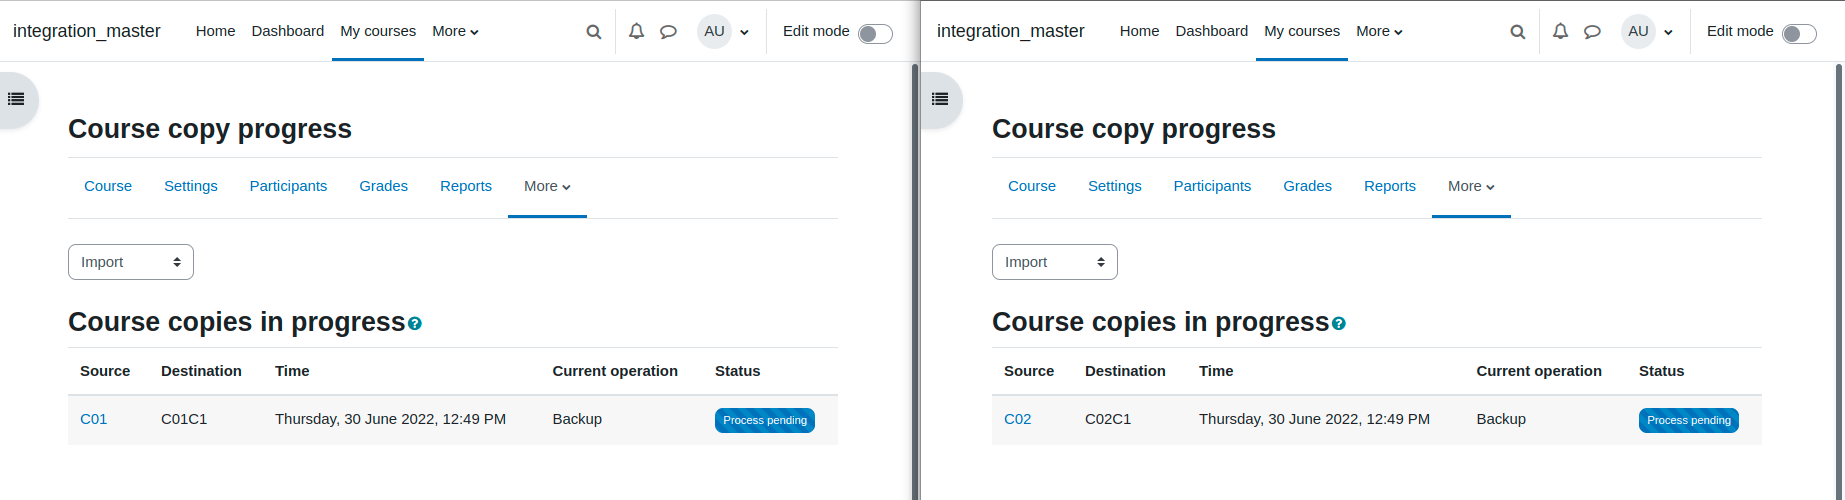
Task: Expand top navigation More menu in left window
Action: [x=455, y=31]
